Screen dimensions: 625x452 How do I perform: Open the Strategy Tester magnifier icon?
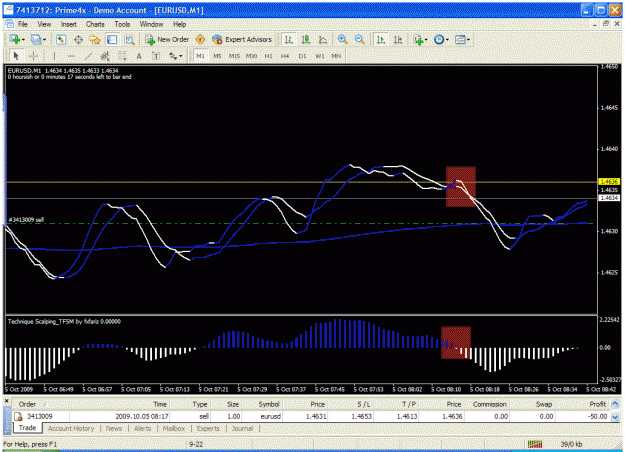(x=129, y=39)
